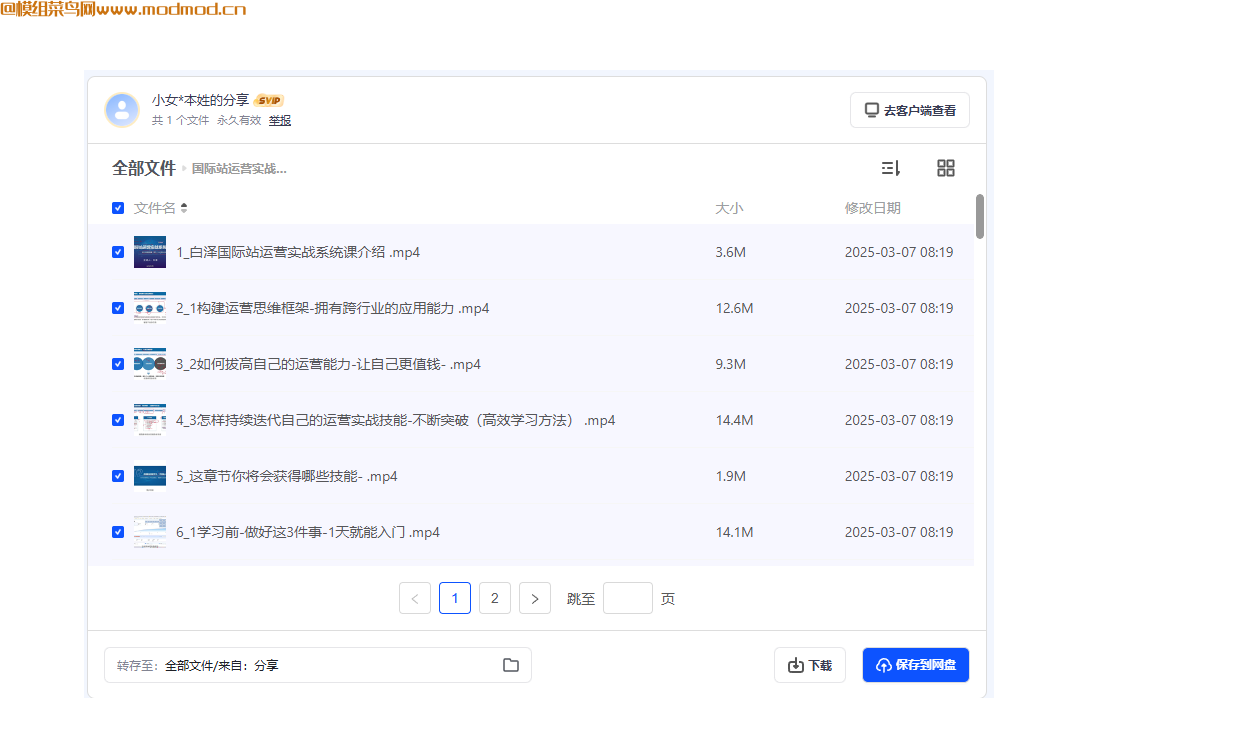1246x749 pixels.
Task: Click the 3.6M size value
Action: [731, 252]
